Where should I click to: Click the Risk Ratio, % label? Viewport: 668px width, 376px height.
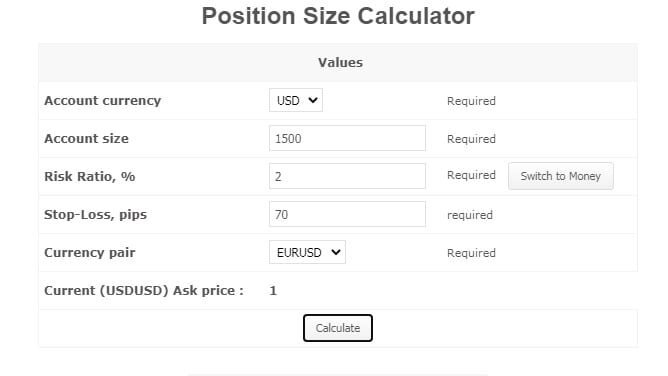(90, 176)
